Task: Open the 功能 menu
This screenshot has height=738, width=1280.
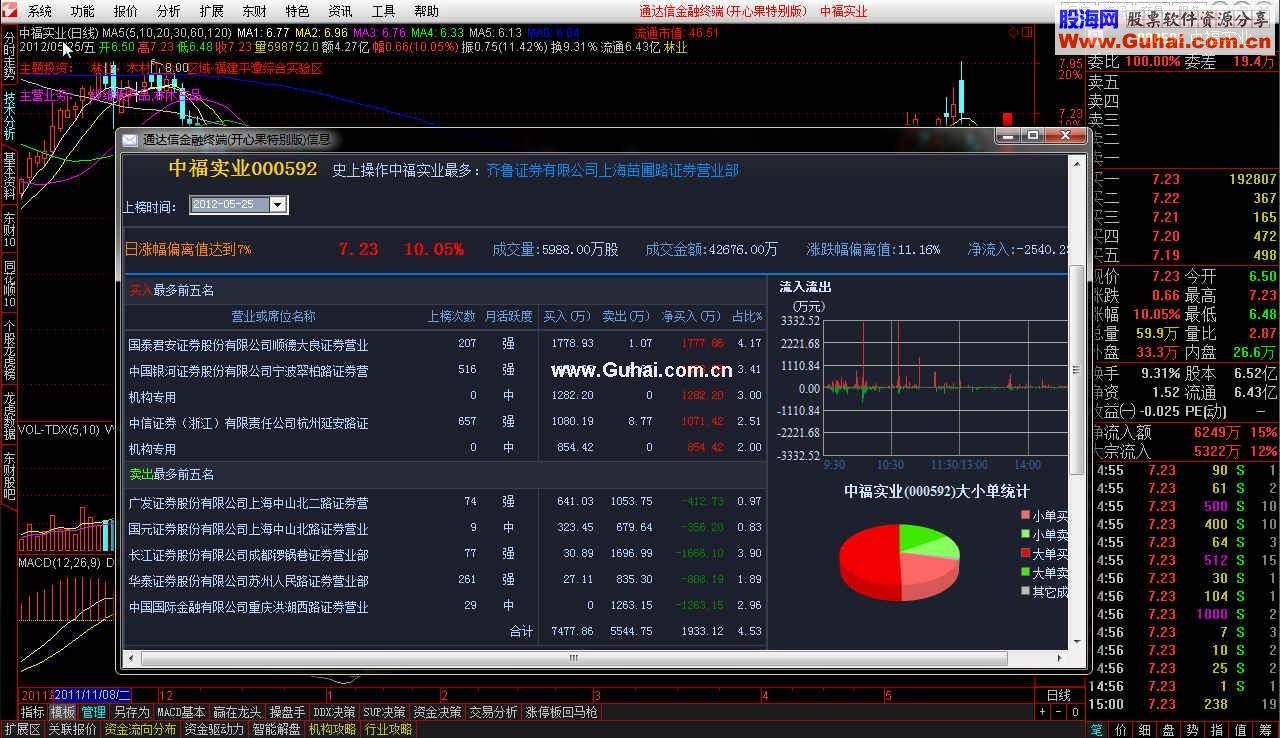Action: (83, 11)
